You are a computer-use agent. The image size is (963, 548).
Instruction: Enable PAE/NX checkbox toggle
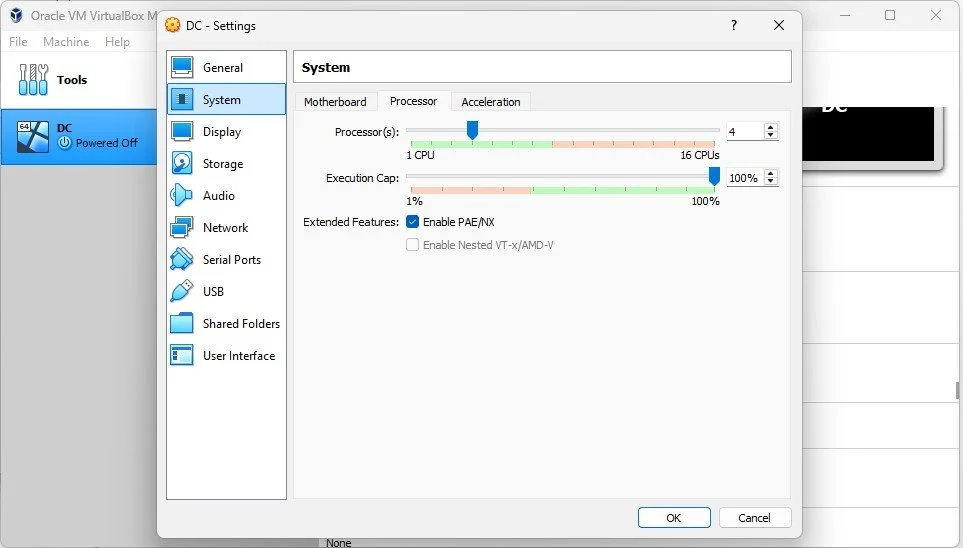413,222
